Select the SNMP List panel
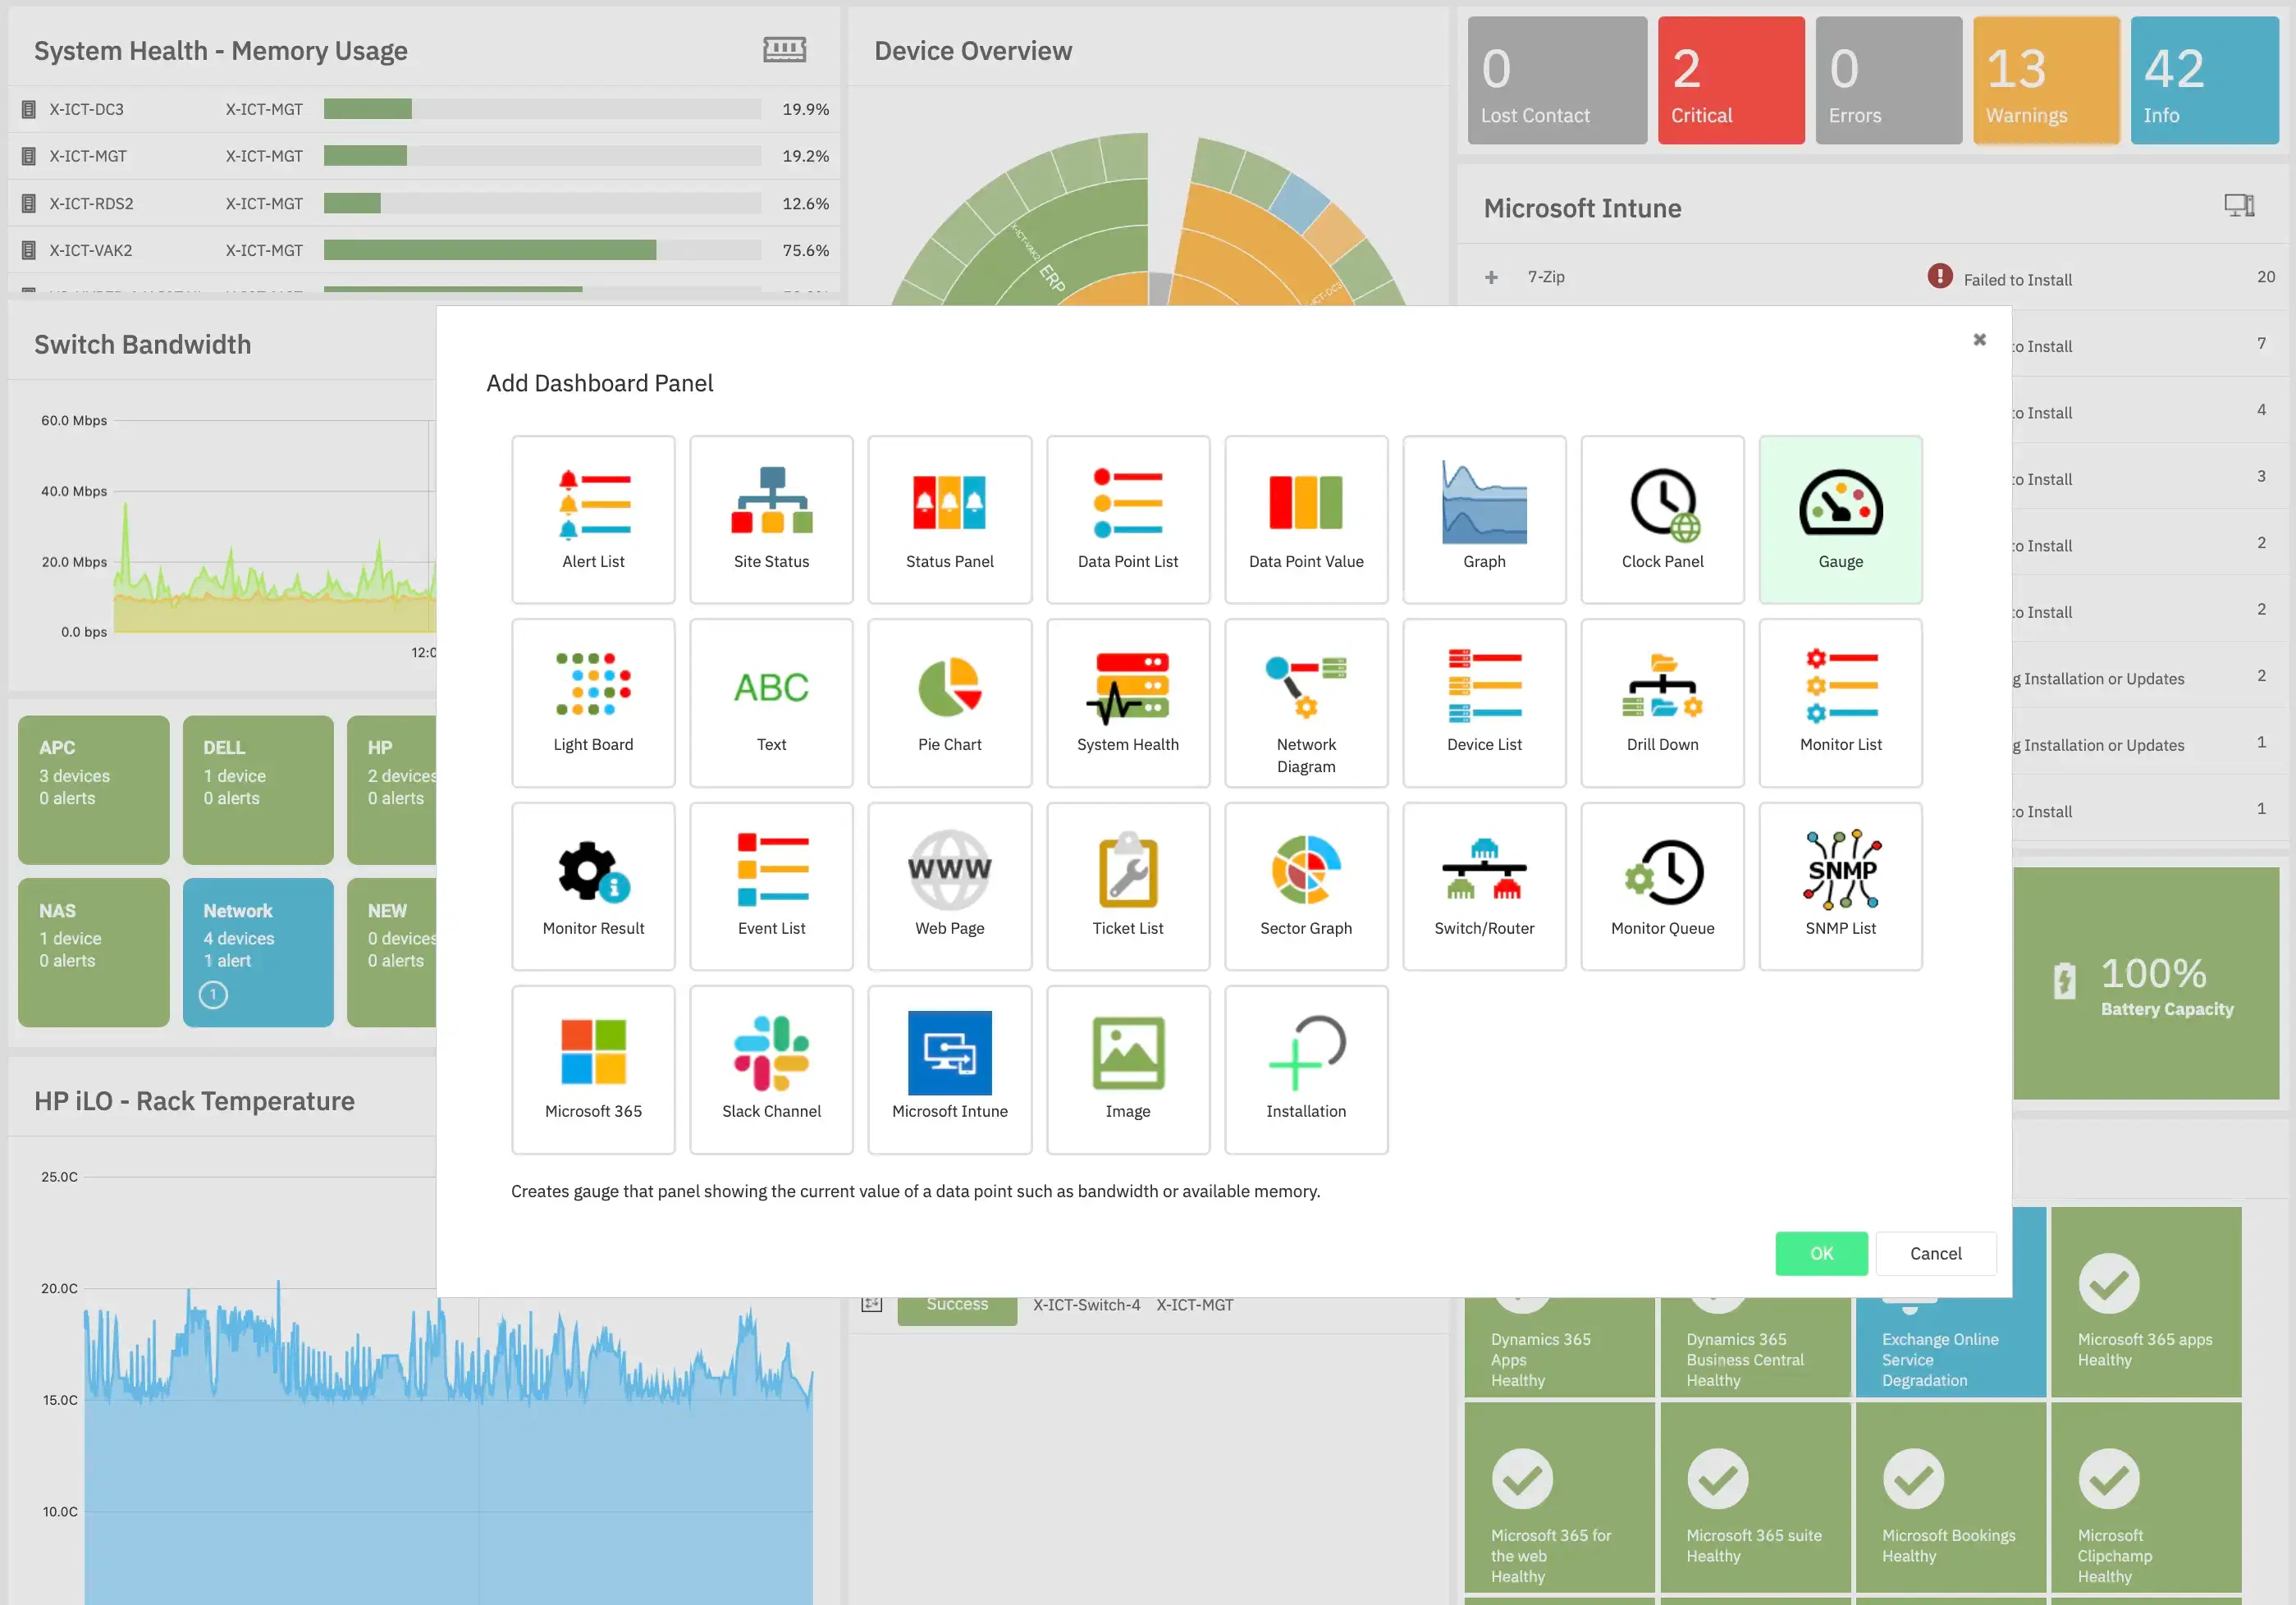 pyautogui.click(x=1840, y=886)
